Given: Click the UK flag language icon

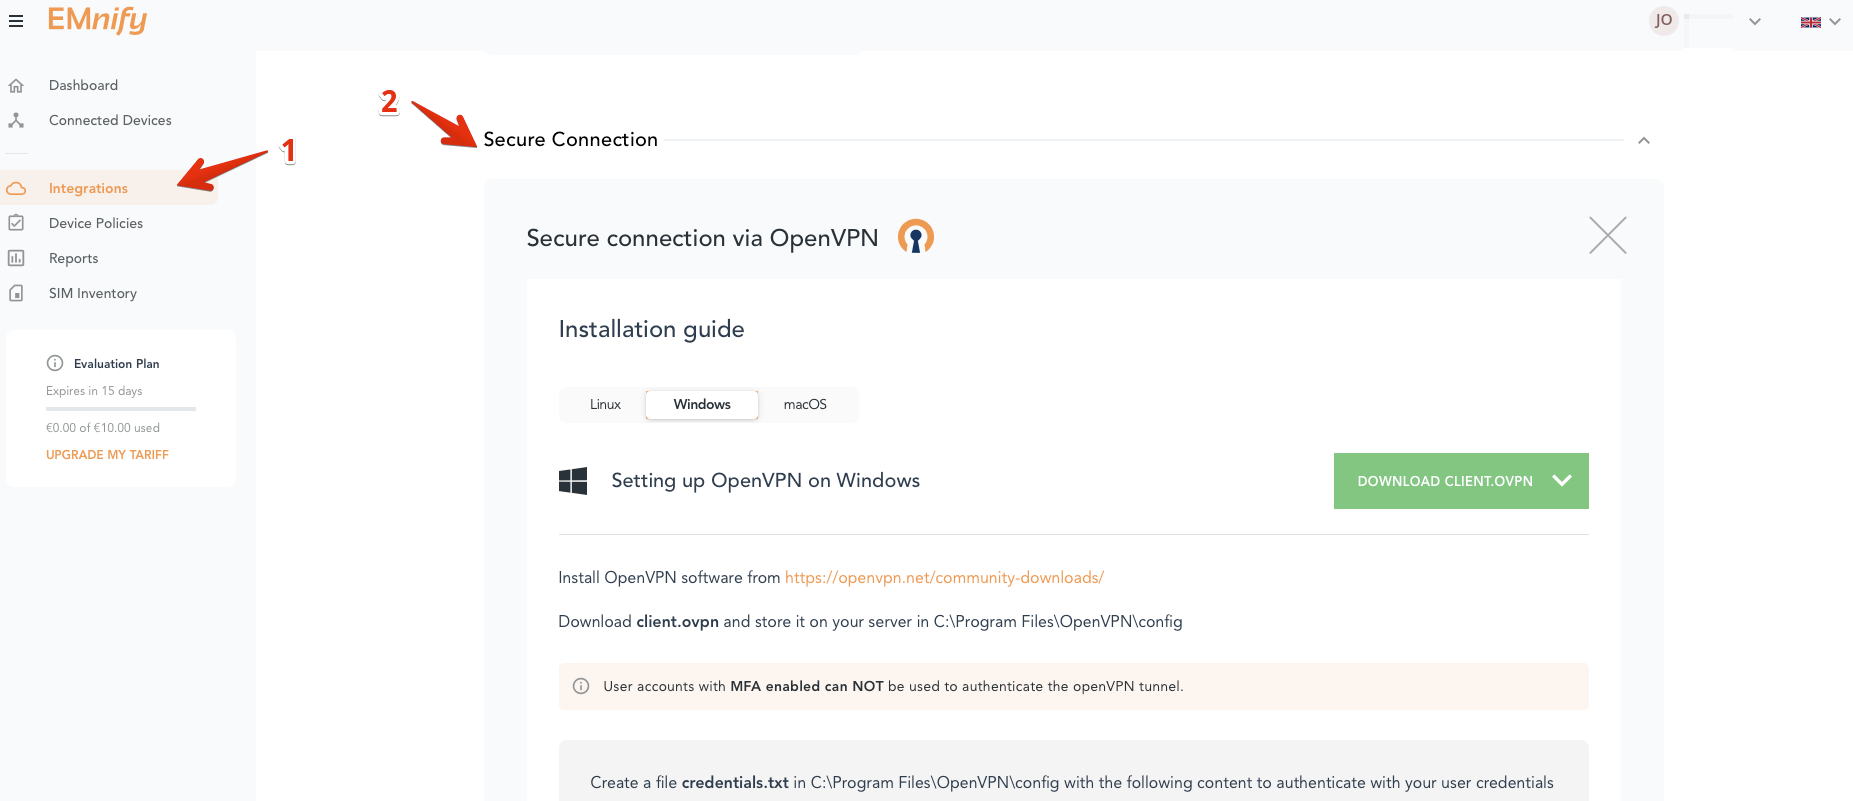Looking at the screenshot, I should tap(1811, 22).
